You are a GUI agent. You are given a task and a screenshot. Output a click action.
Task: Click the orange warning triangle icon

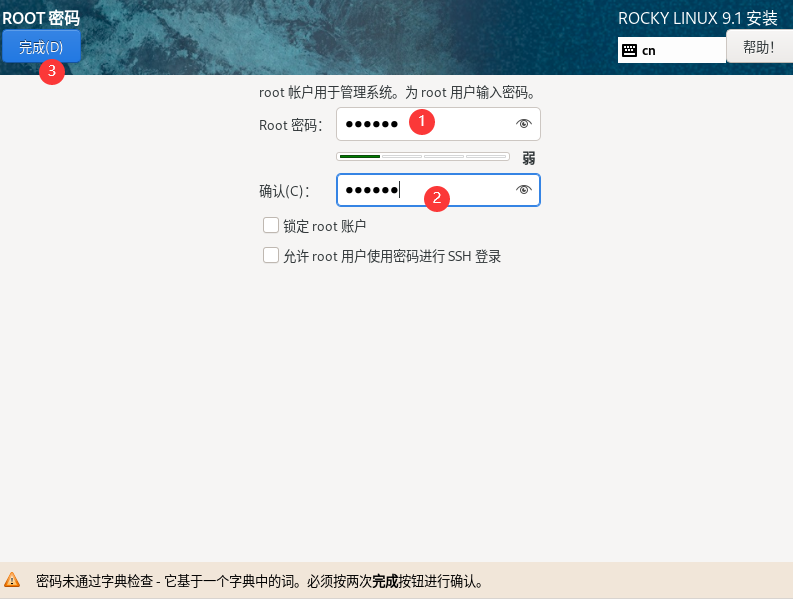(x=12, y=580)
